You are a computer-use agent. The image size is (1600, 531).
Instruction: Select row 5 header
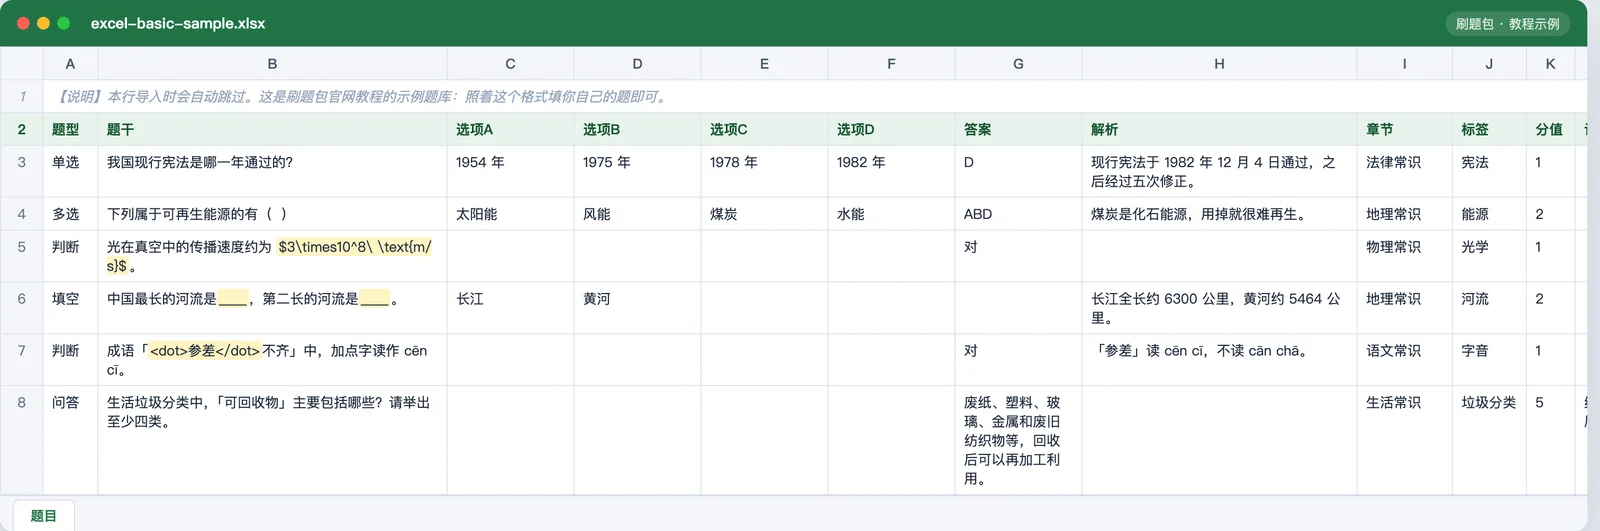(x=22, y=256)
